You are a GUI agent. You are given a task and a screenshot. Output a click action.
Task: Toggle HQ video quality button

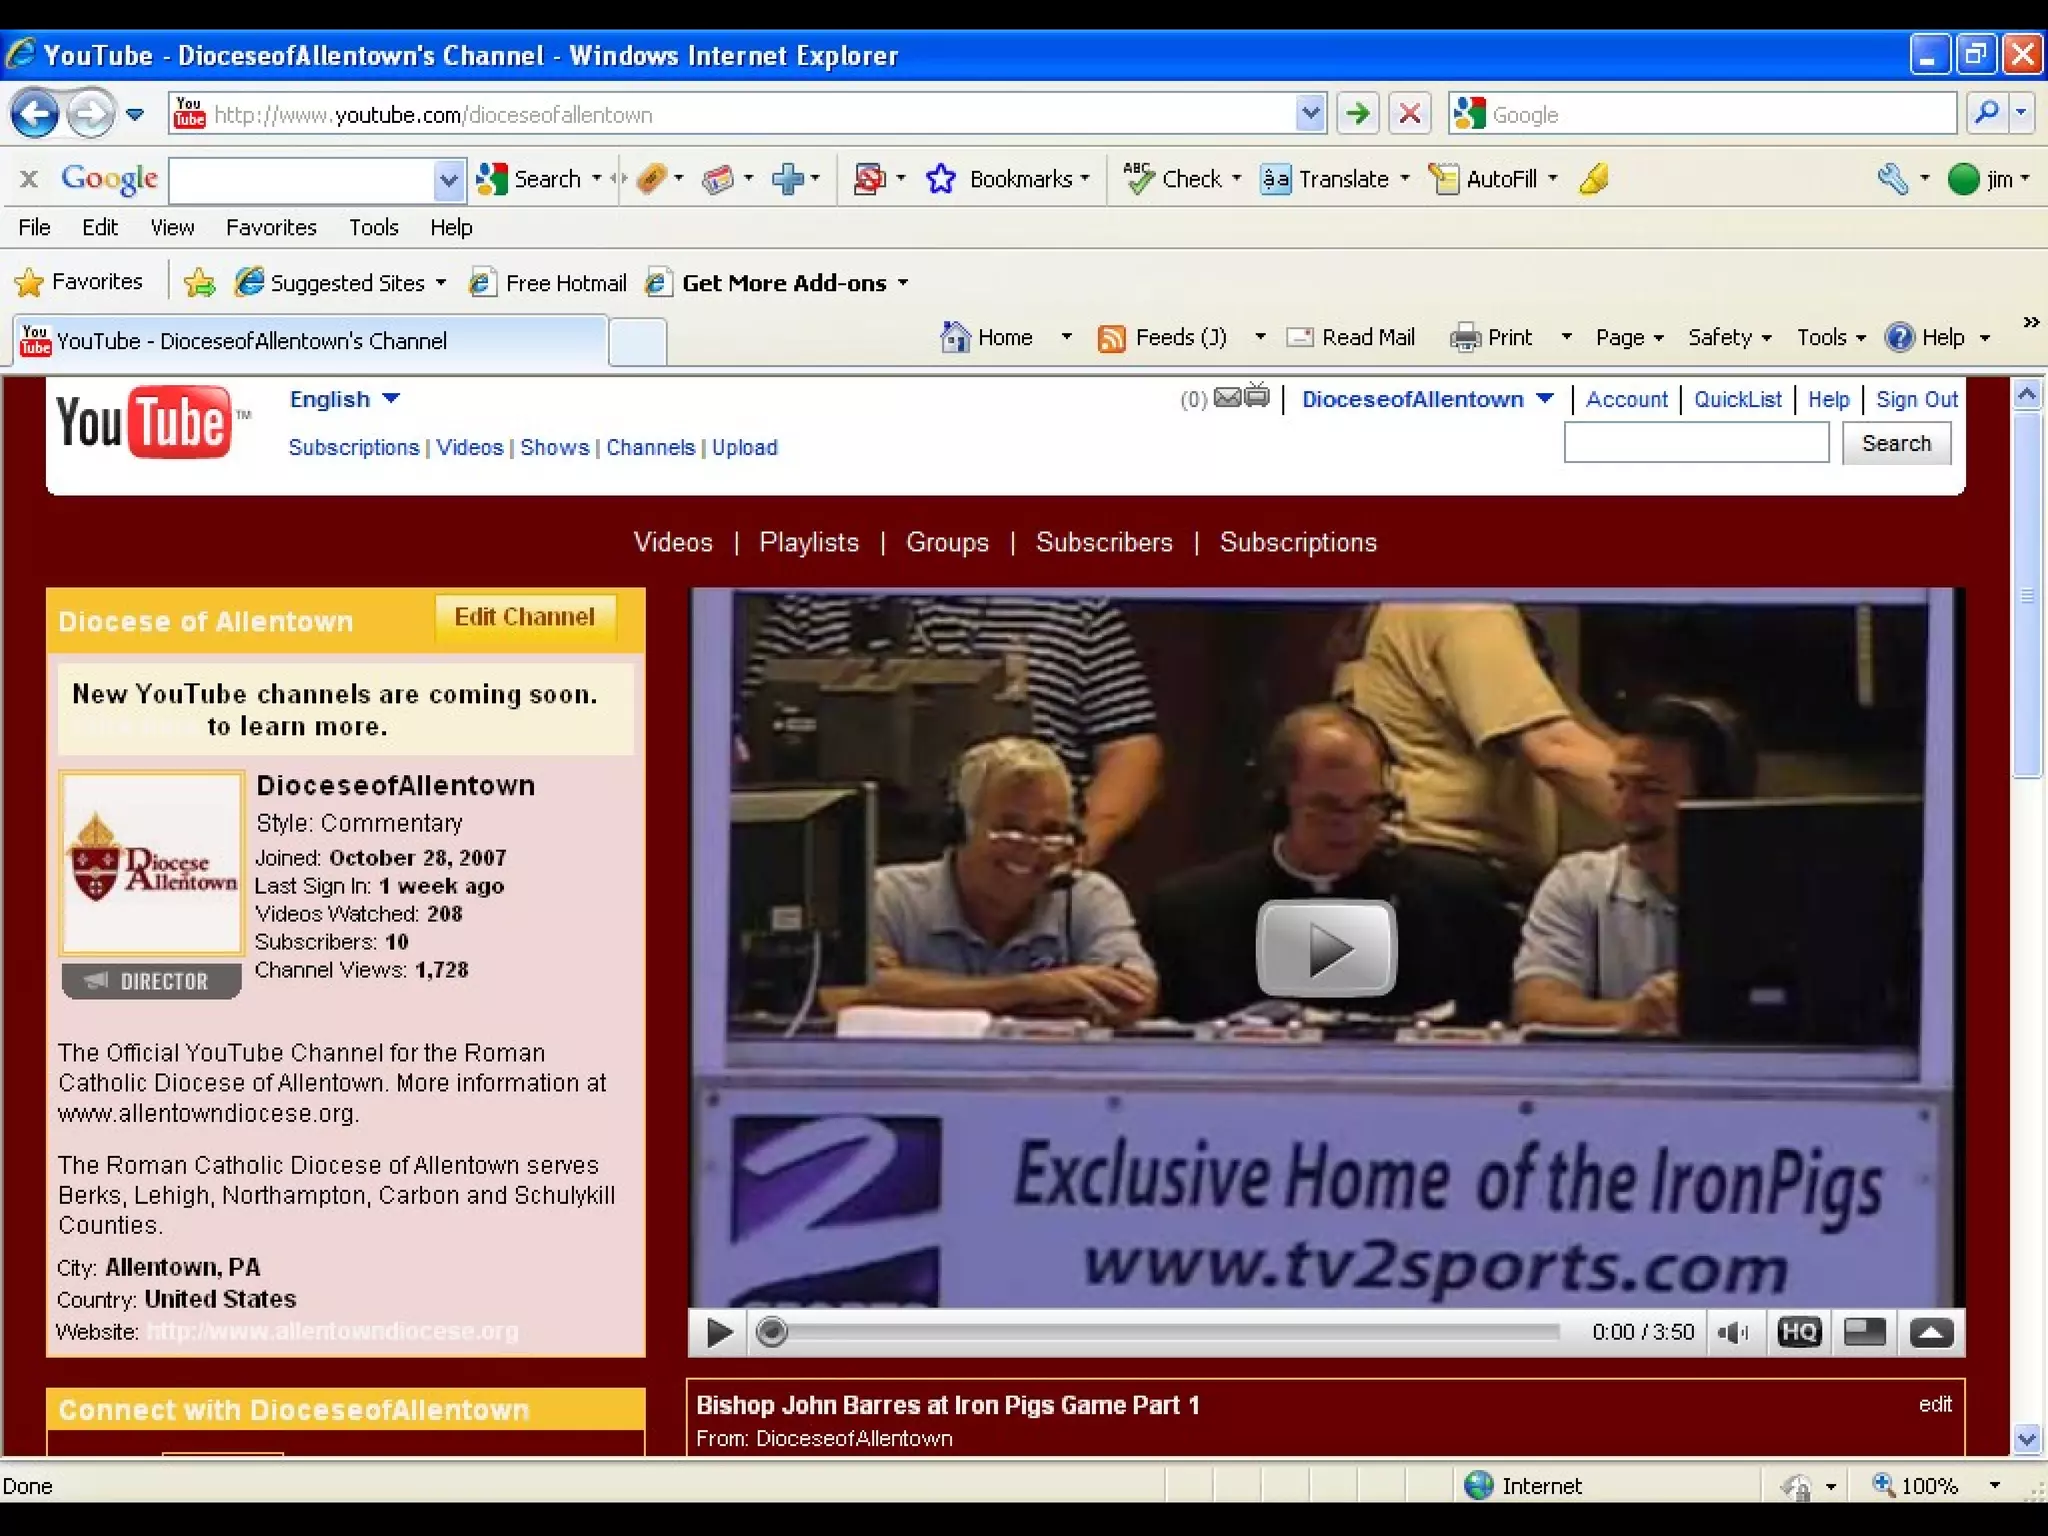1798,1332
